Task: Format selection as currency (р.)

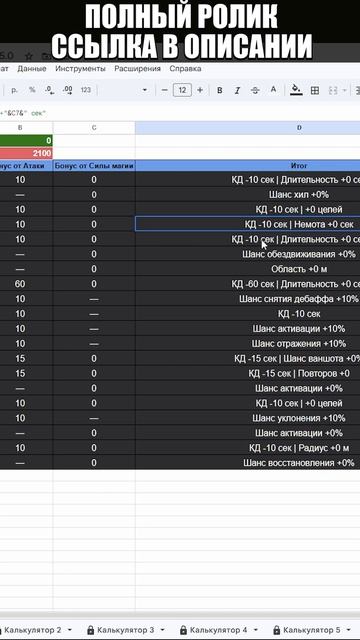Action: pos(14,90)
